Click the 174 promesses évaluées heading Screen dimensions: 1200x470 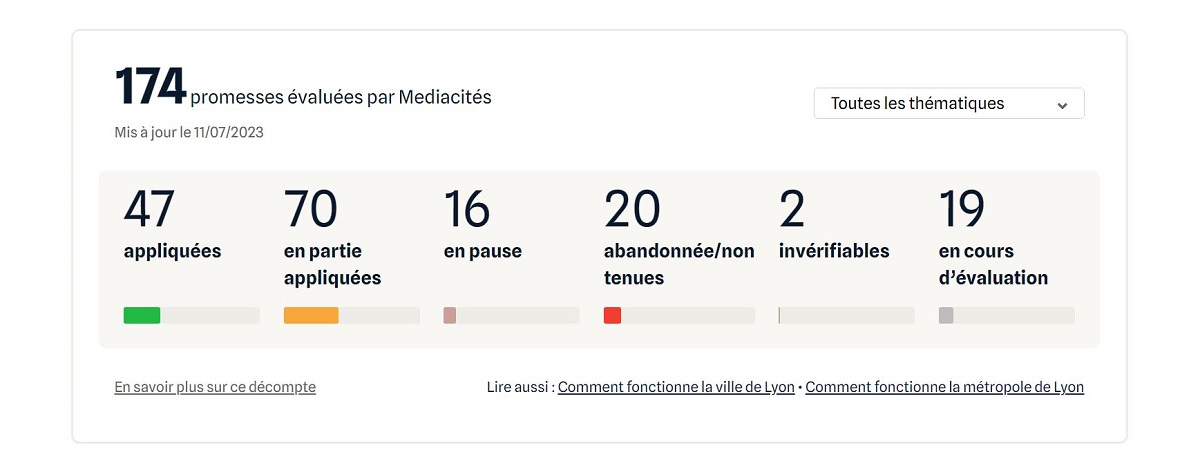pos(303,89)
